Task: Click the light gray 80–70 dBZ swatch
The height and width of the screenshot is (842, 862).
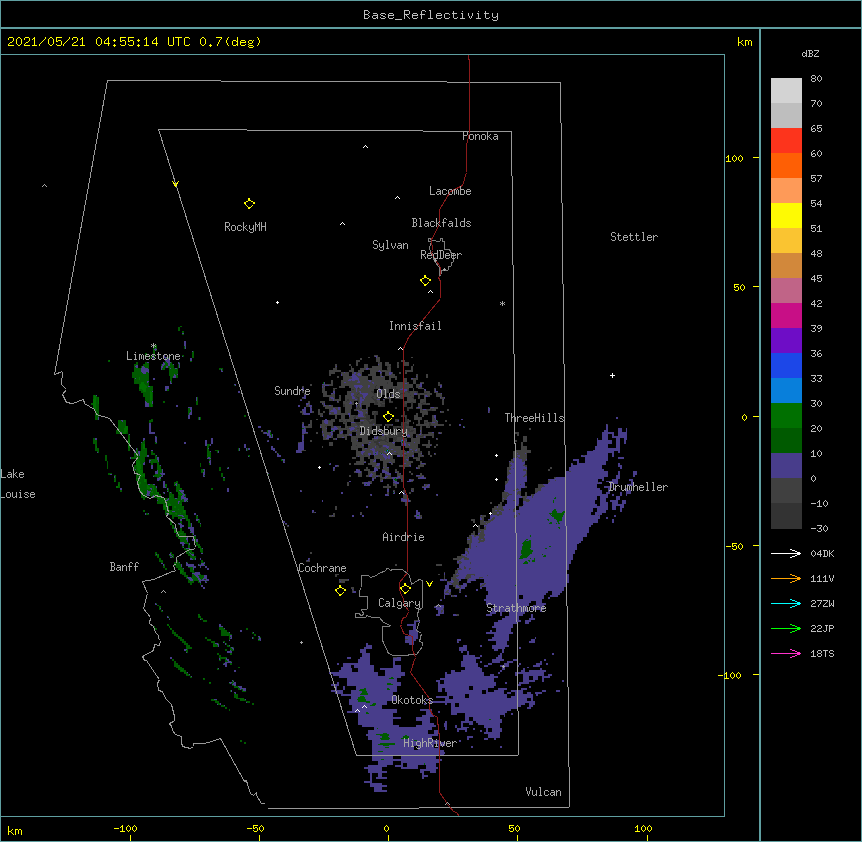Action: pos(786,91)
